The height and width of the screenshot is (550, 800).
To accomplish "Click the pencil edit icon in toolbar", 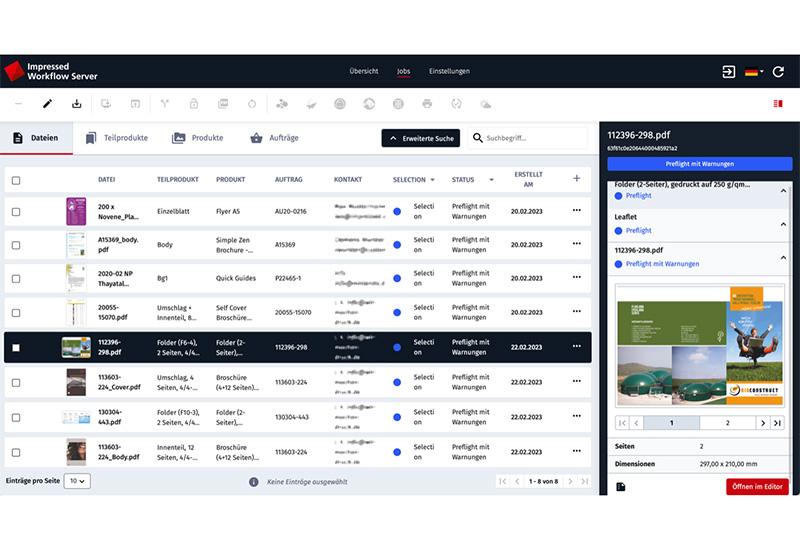I will 47,103.
